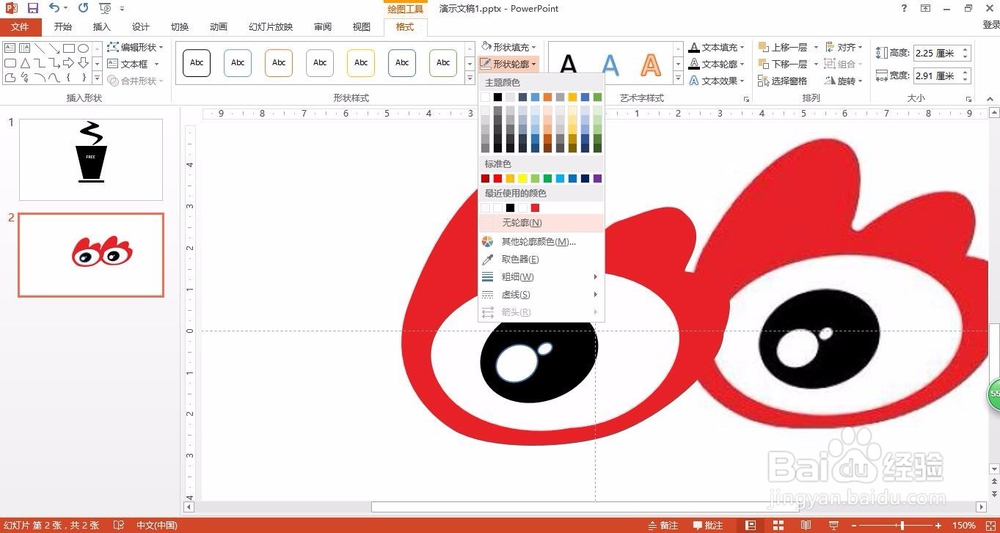Apply the blue outlined WordArt A style
This screenshot has height=533, width=1000.
point(610,64)
